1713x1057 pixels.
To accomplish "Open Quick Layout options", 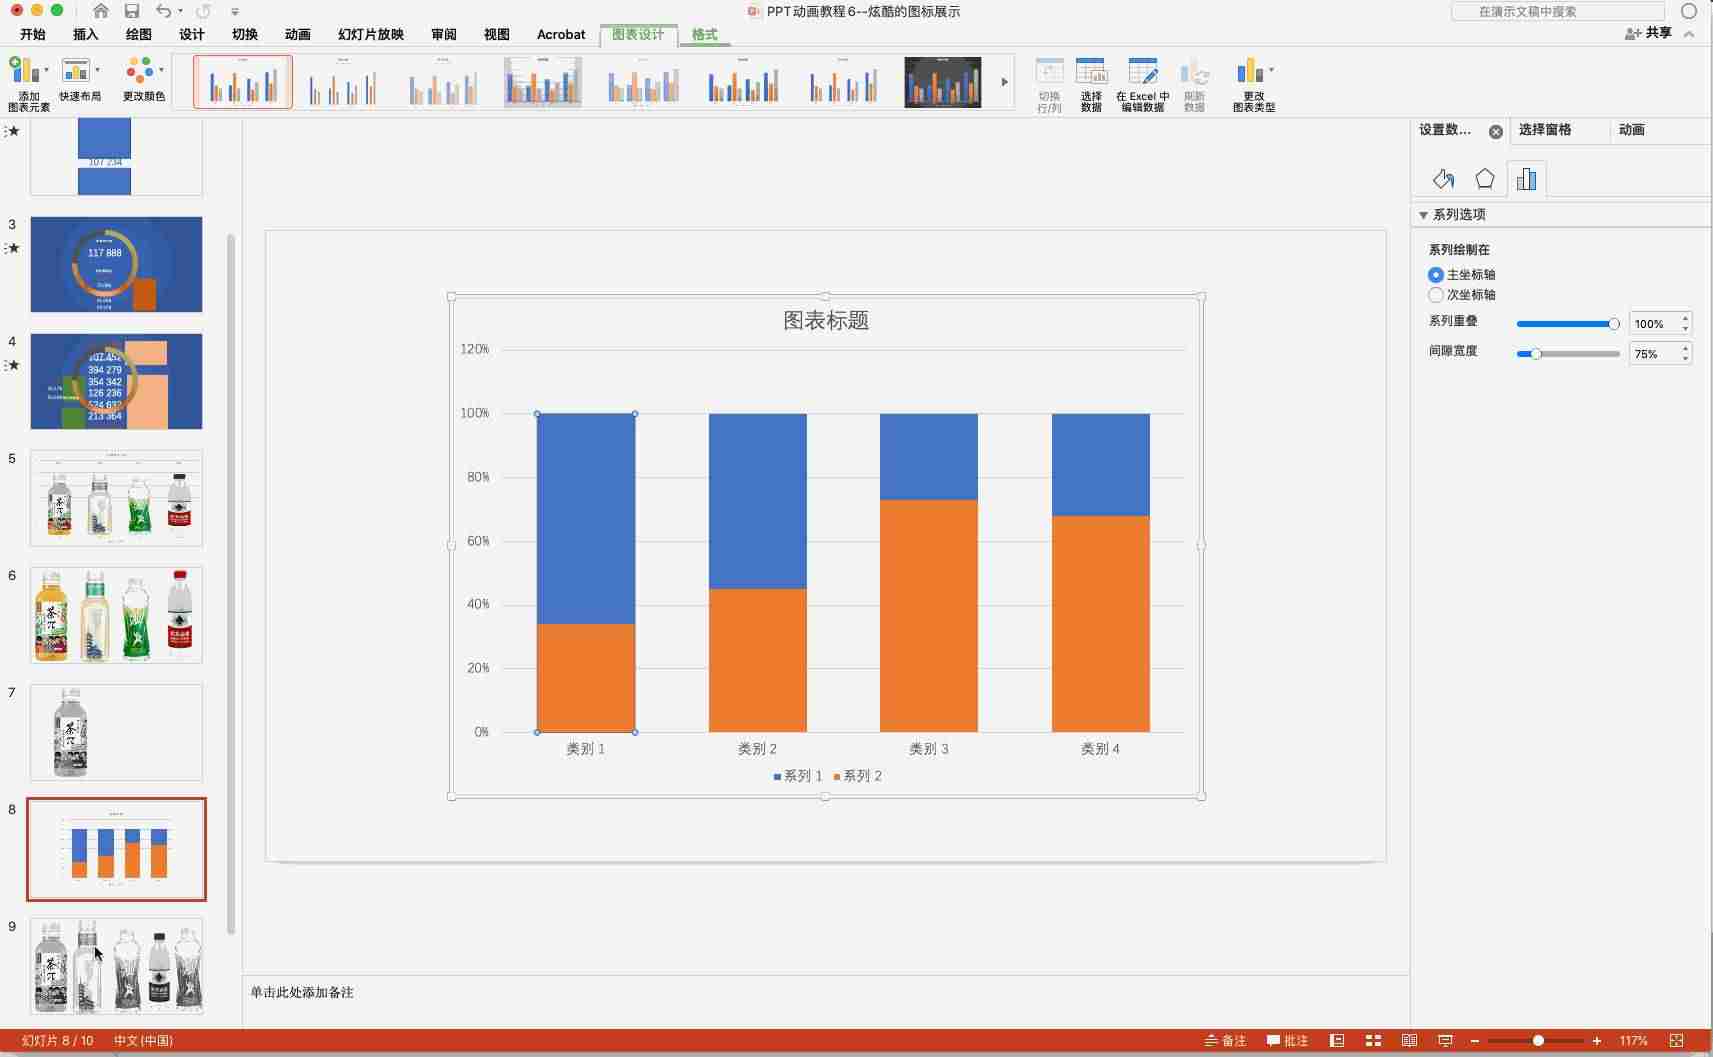I will coord(80,80).
